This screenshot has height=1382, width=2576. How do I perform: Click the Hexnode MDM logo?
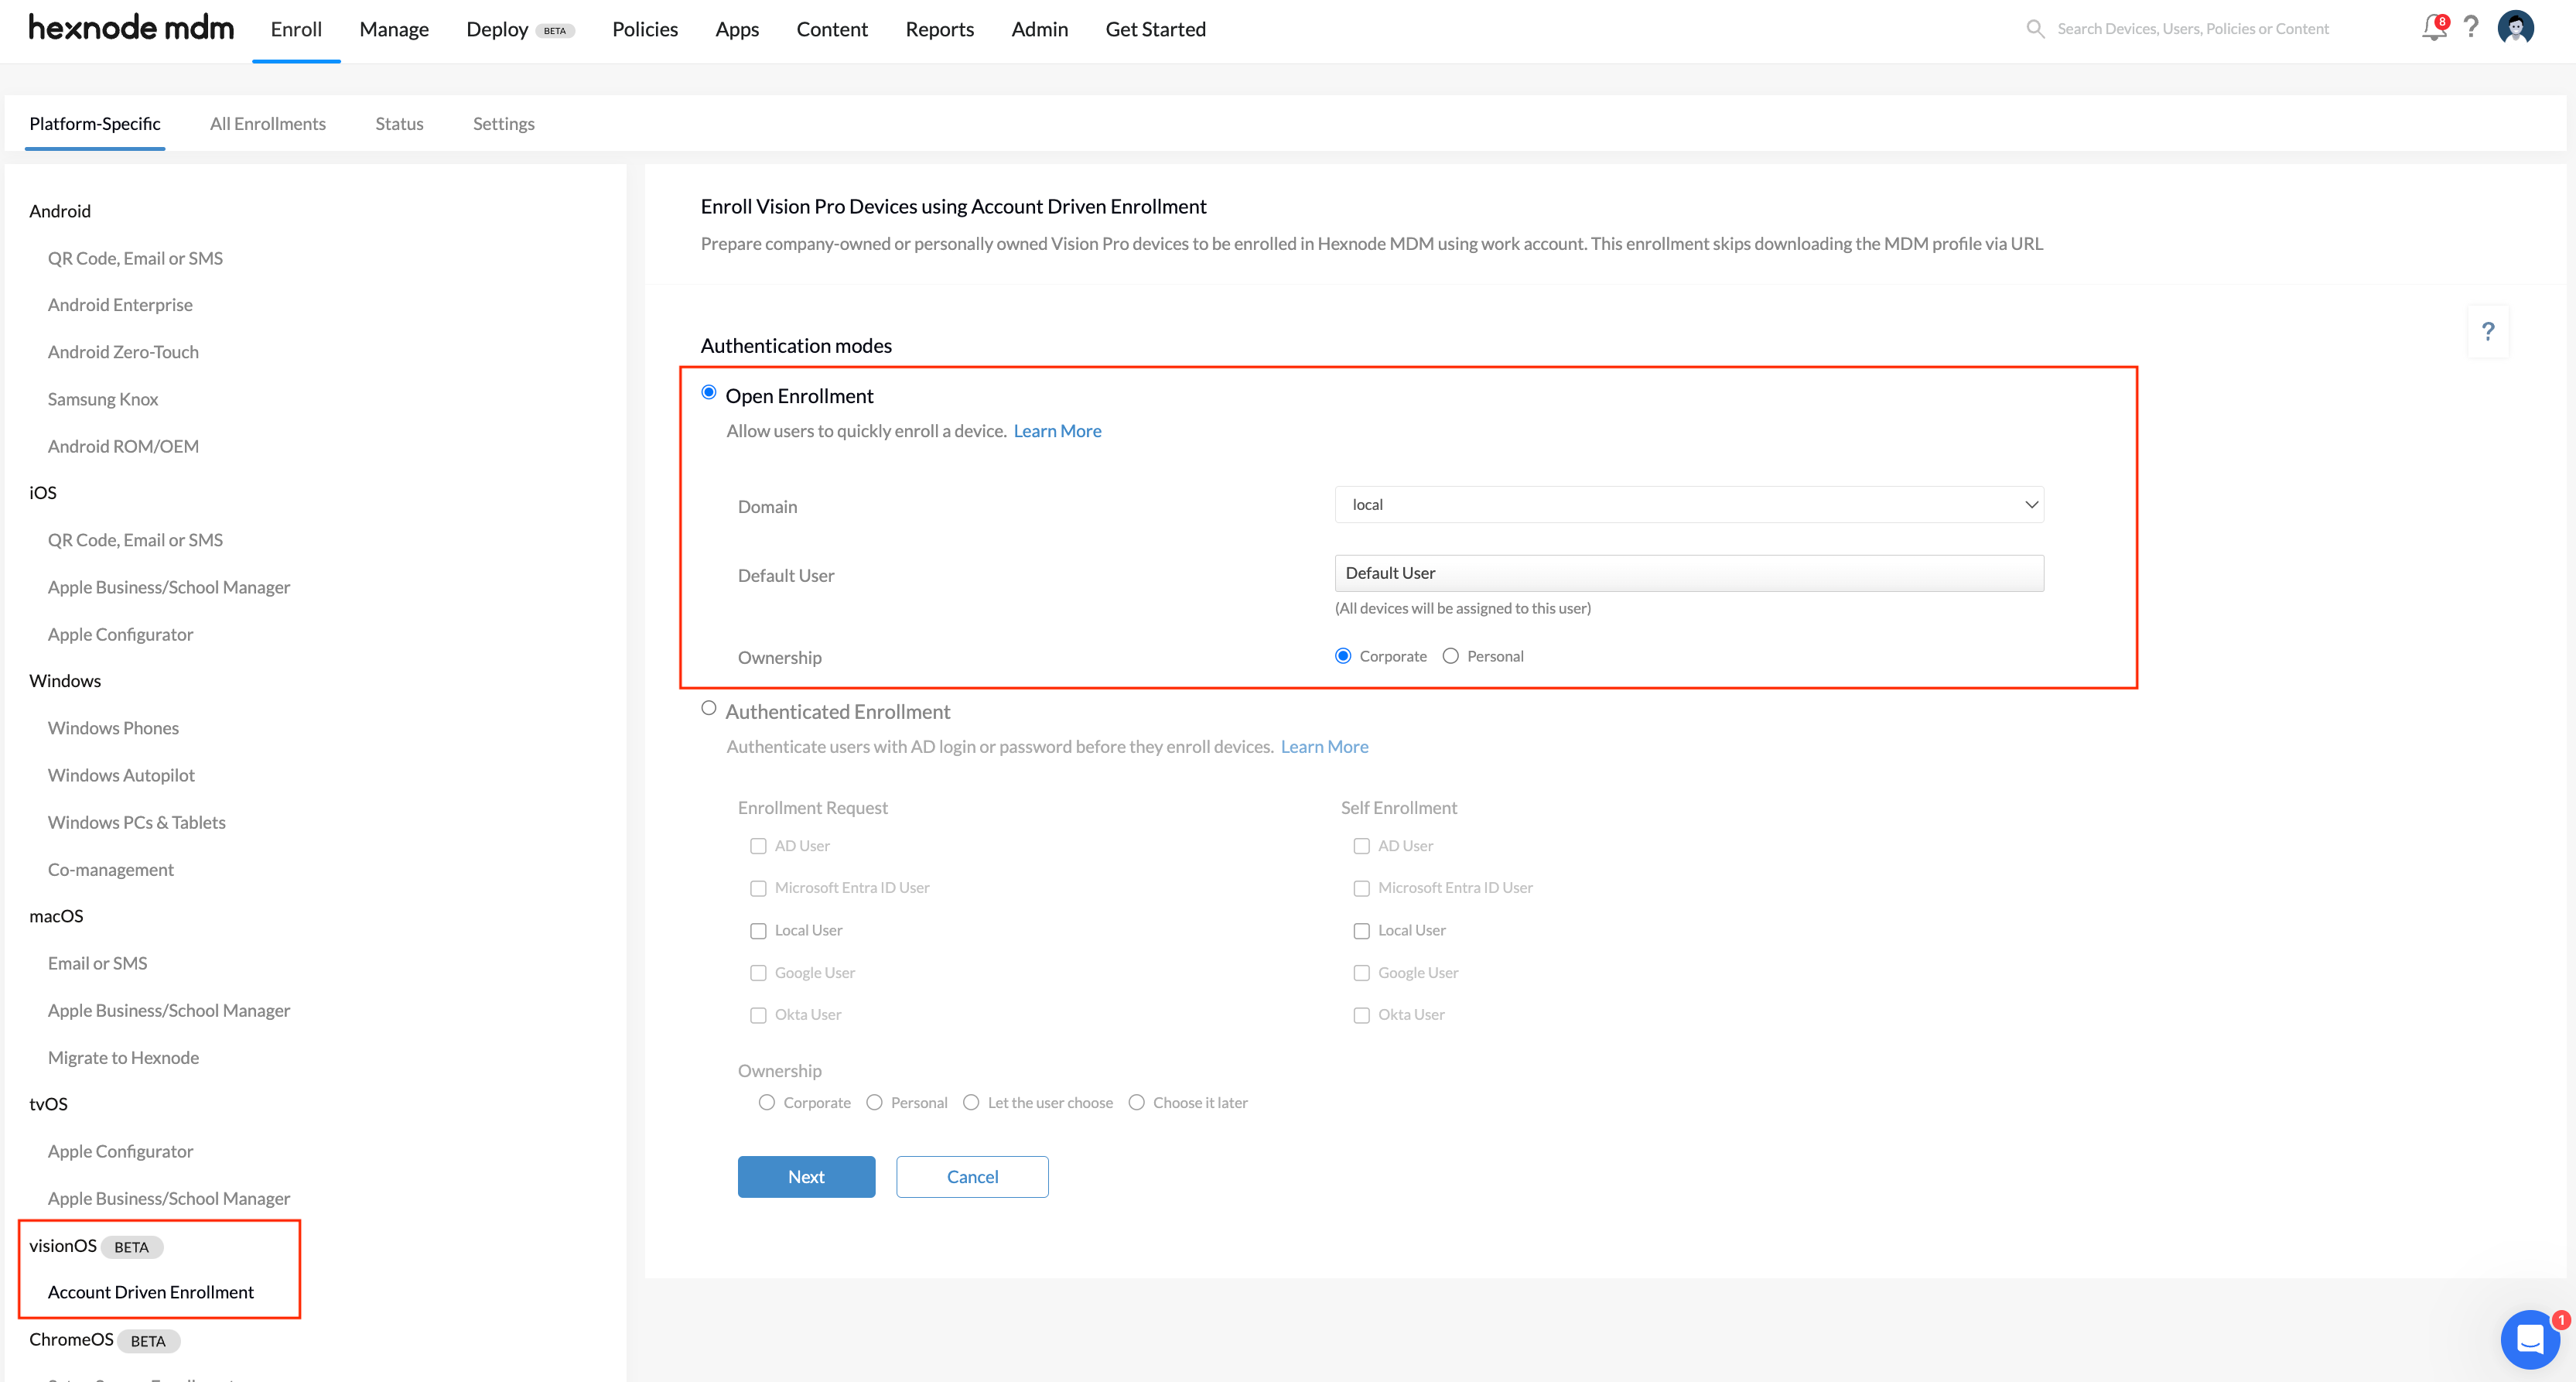pos(131,28)
